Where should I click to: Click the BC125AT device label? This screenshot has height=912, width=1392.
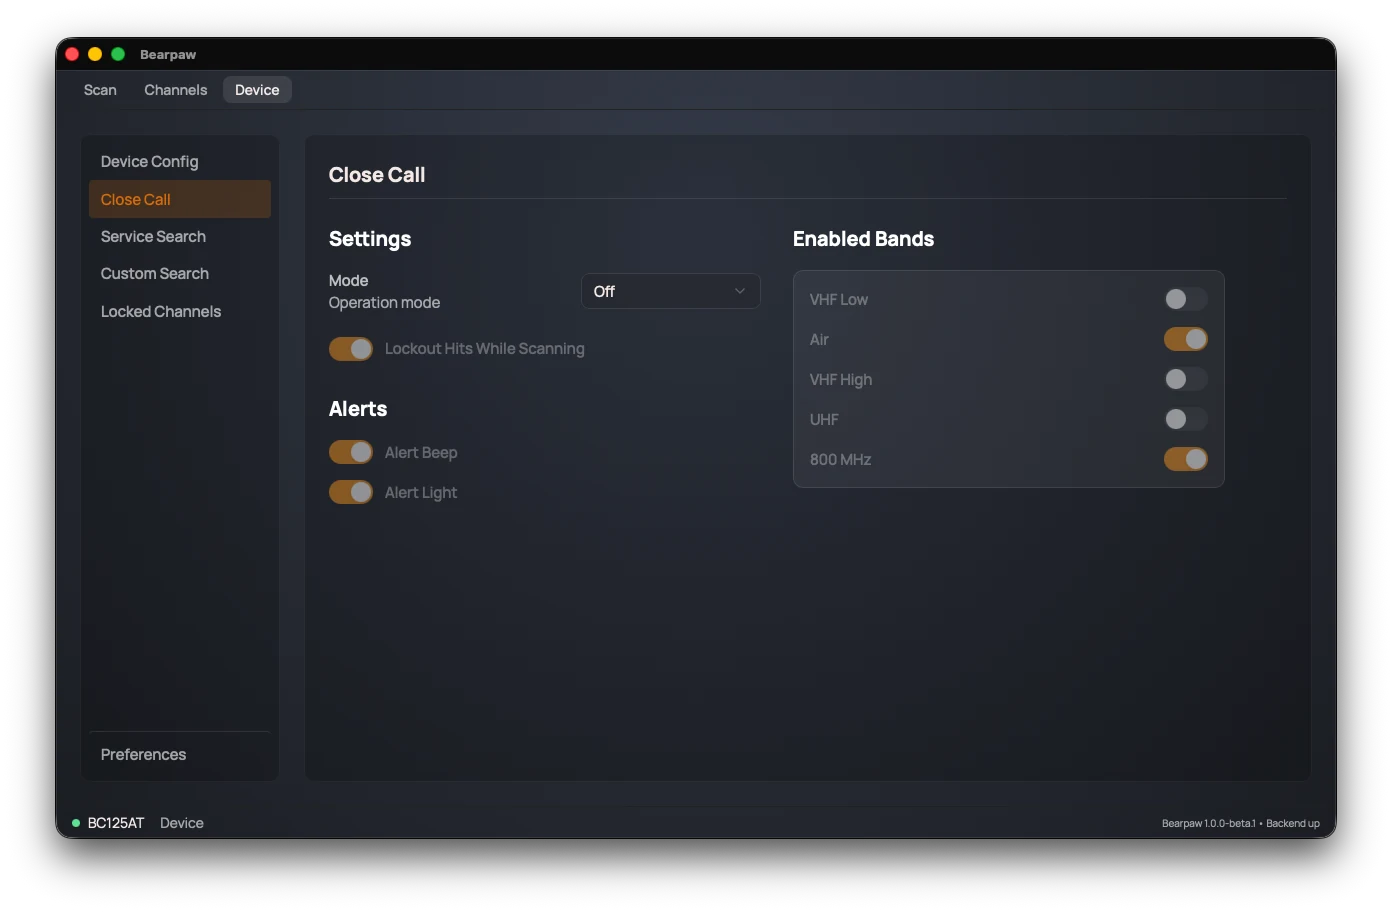coord(116,823)
